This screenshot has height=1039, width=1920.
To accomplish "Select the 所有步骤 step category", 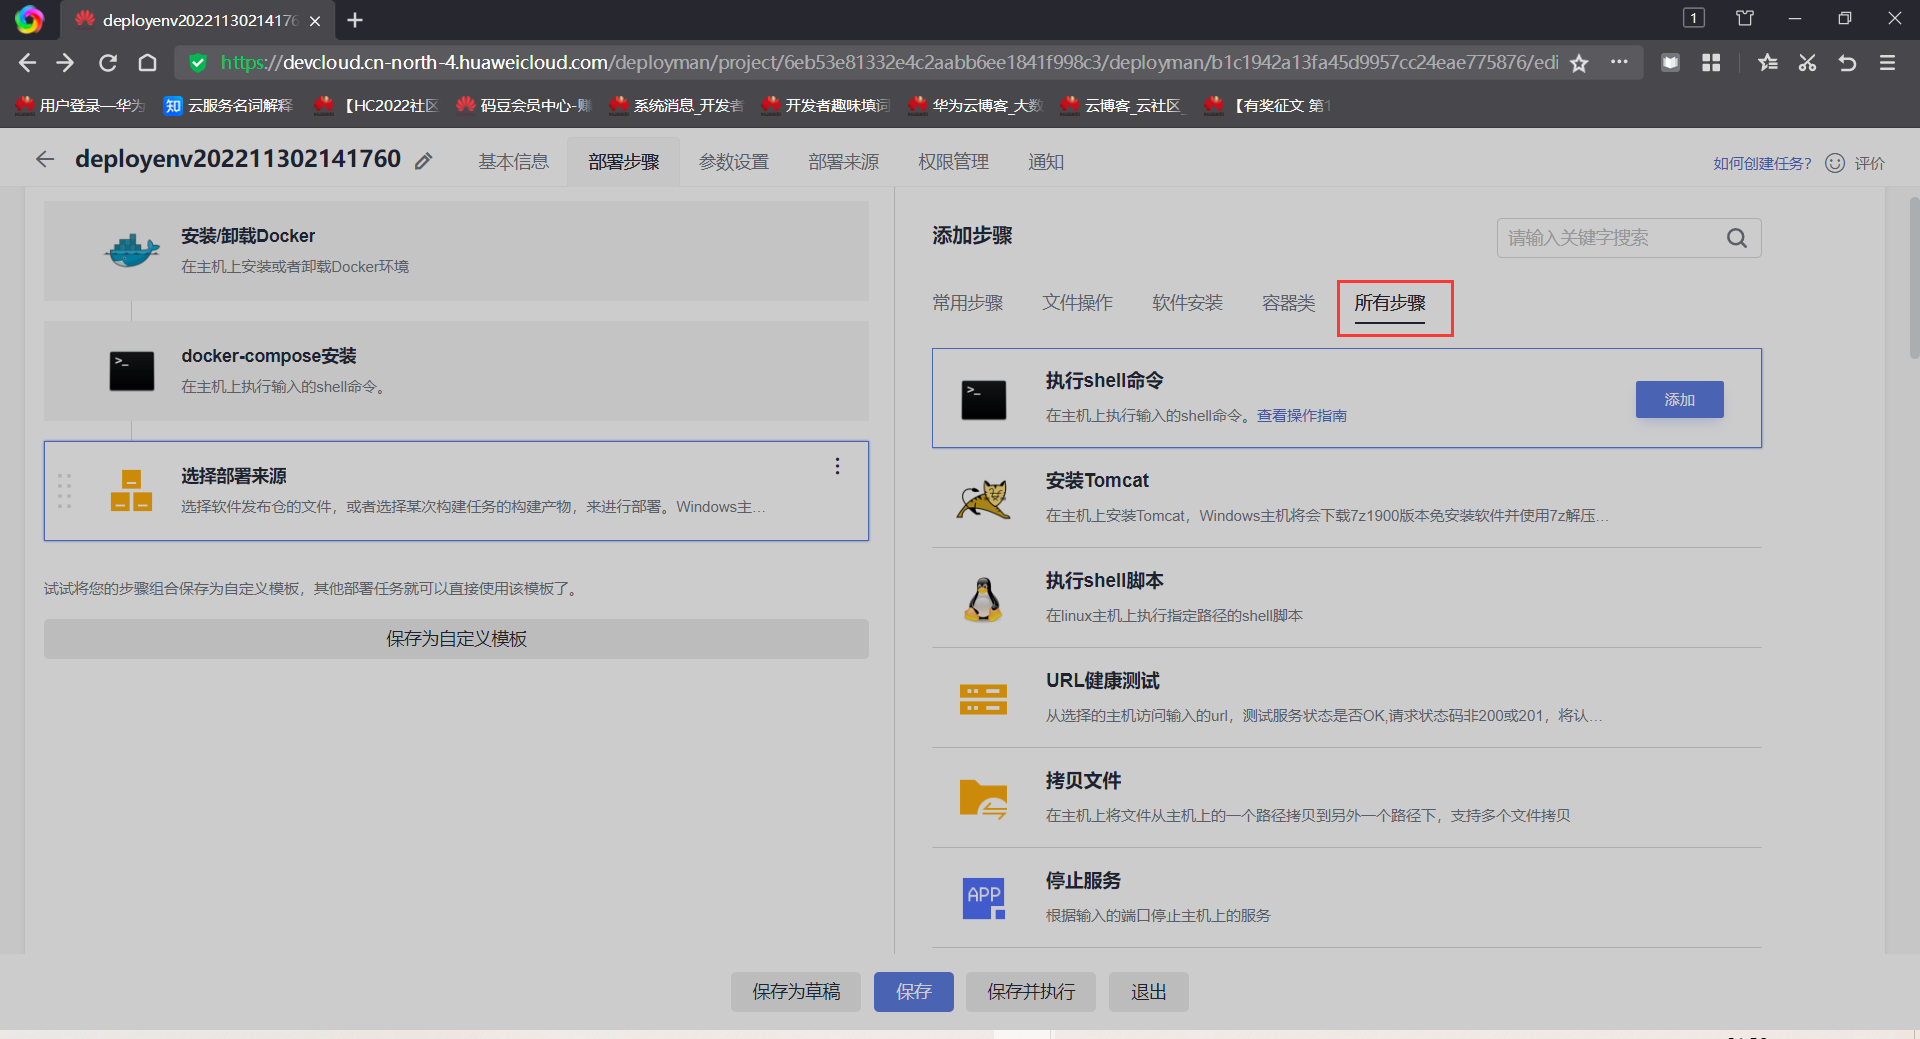I will click(1390, 303).
